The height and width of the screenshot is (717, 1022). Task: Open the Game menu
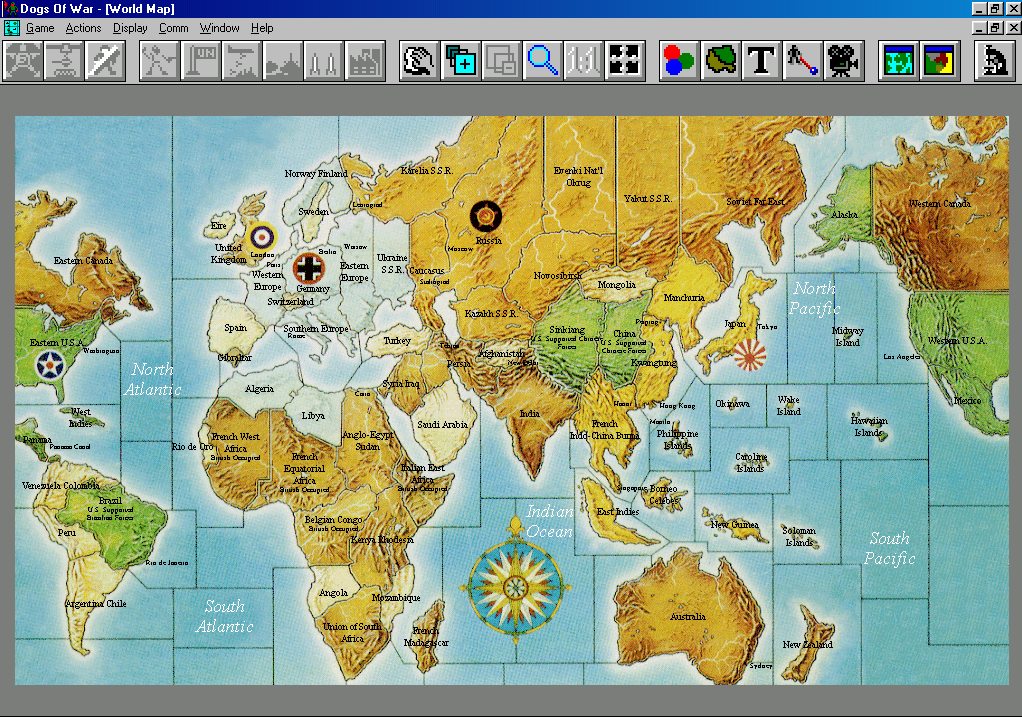(40, 28)
